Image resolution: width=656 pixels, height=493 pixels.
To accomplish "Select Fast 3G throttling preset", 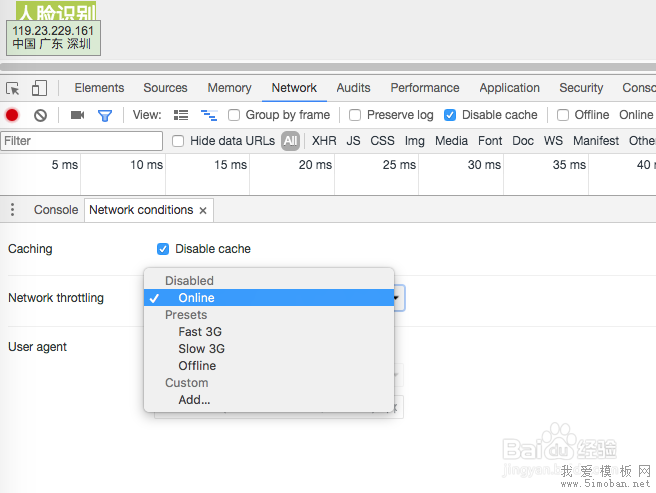I will pyautogui.click(x=200, y=332).
